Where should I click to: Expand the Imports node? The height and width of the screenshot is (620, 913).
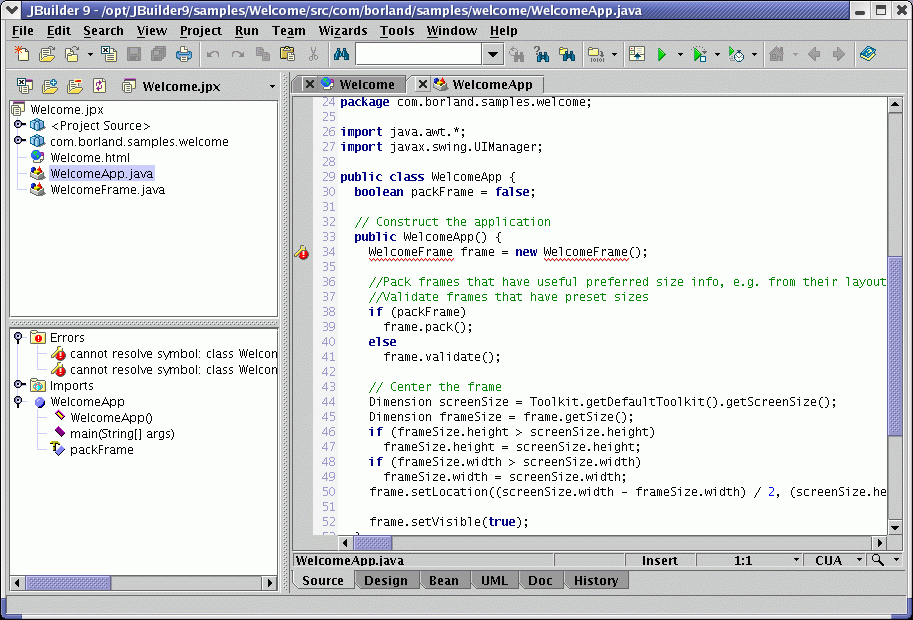click(x=19, y=386)
